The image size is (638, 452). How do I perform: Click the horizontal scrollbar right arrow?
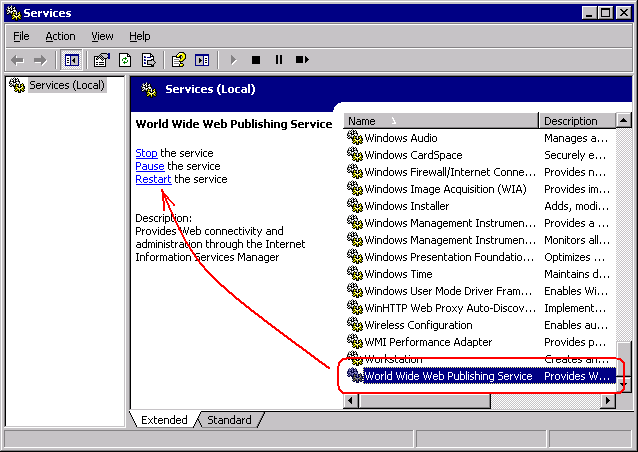608,401
